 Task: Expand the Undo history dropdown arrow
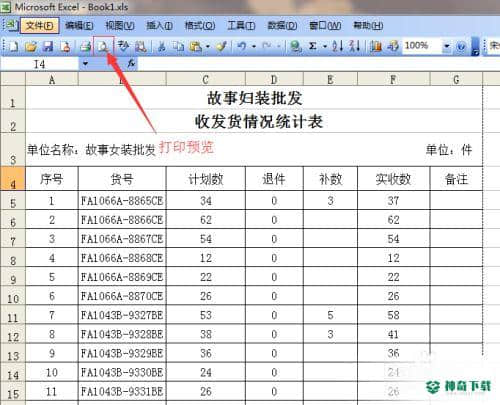pyautogui.click(x=254, y=46)
